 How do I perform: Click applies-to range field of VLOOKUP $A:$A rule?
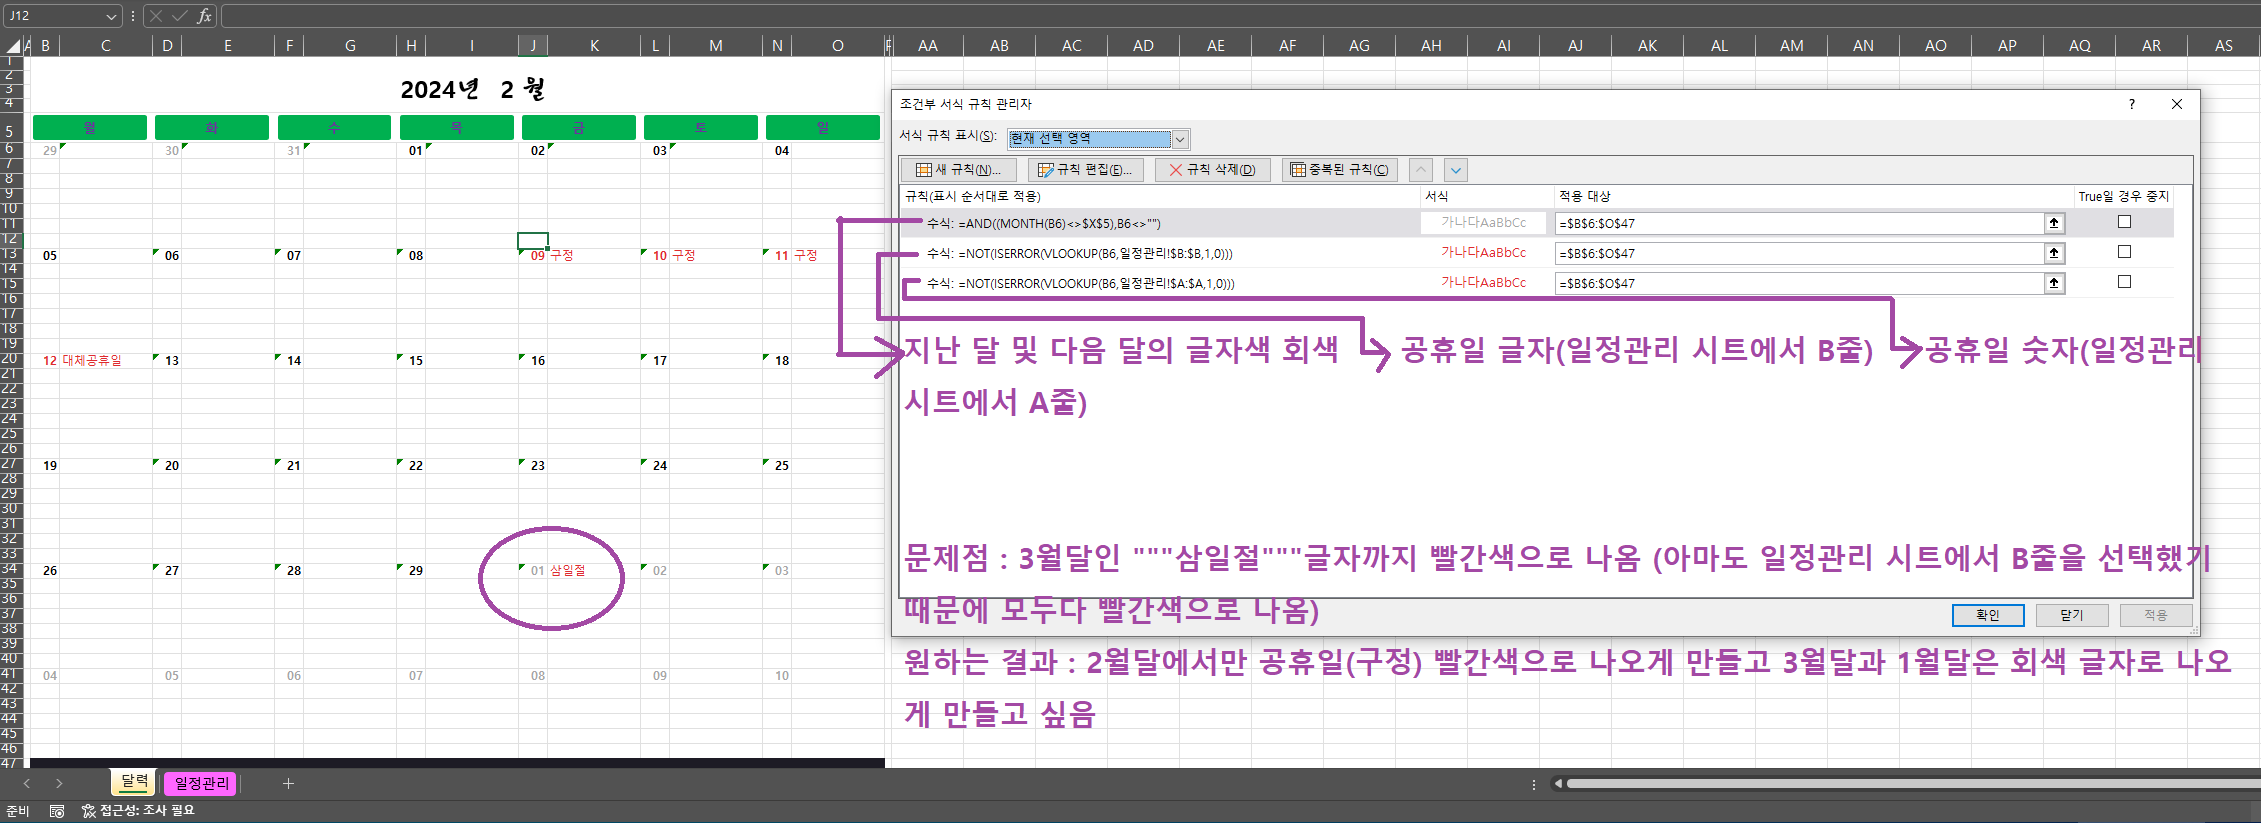click(x=1799, y=283)
